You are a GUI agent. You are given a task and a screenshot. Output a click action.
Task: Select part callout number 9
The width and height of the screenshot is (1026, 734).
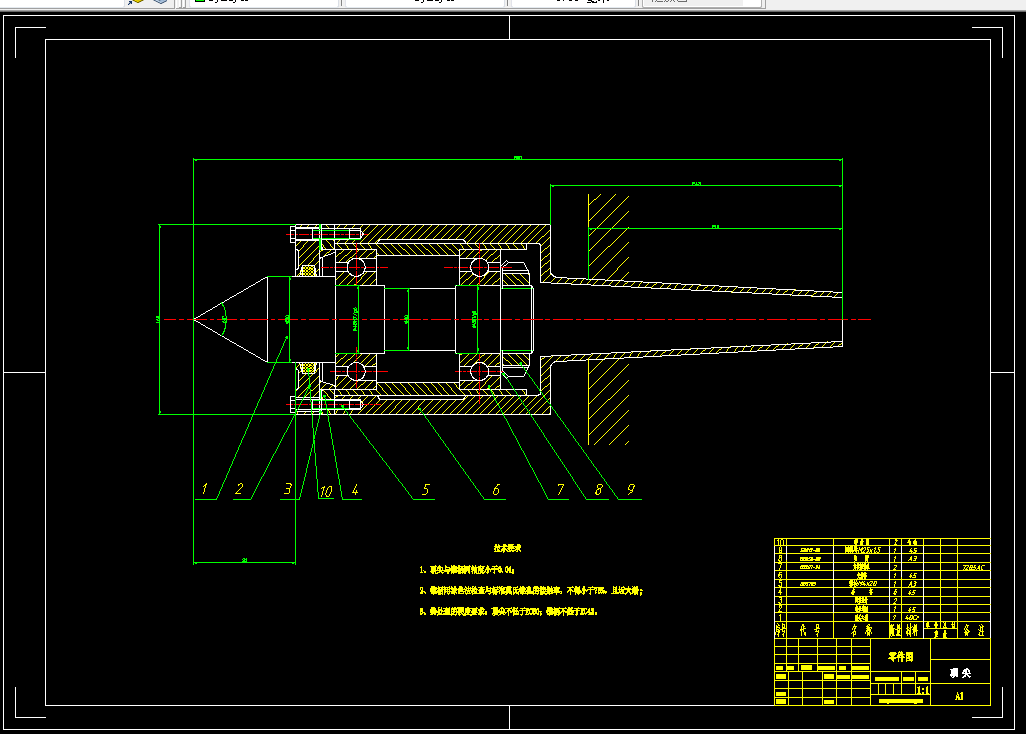[x=631, y=489]
